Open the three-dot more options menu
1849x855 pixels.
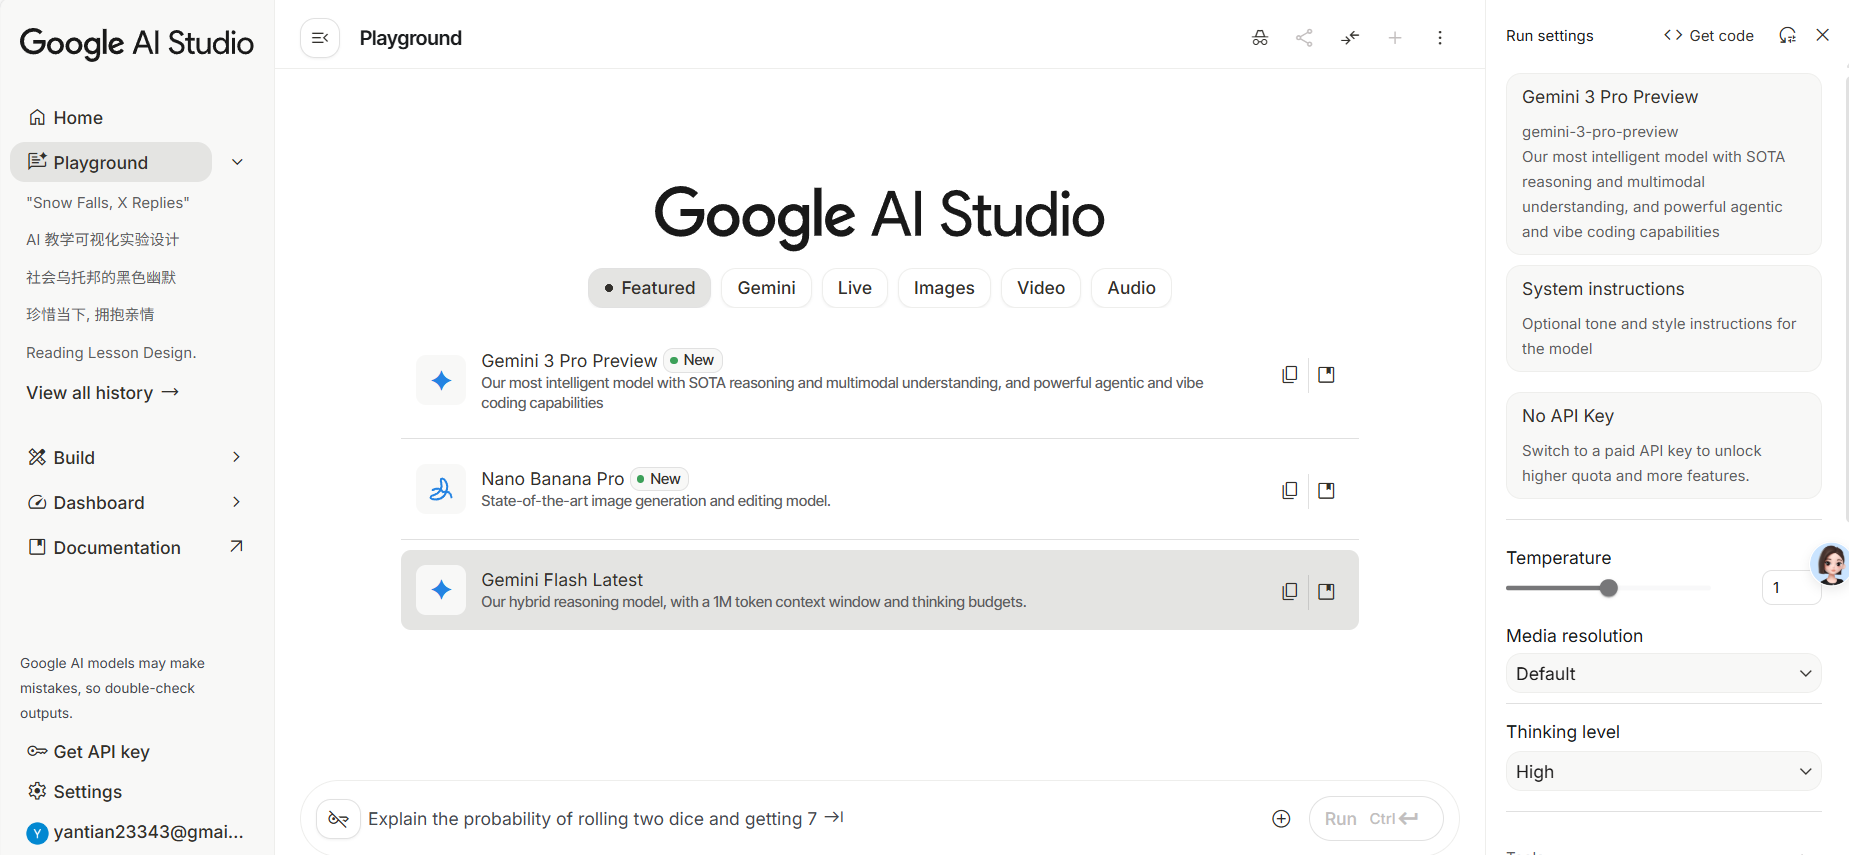[x=1440, y=38]
